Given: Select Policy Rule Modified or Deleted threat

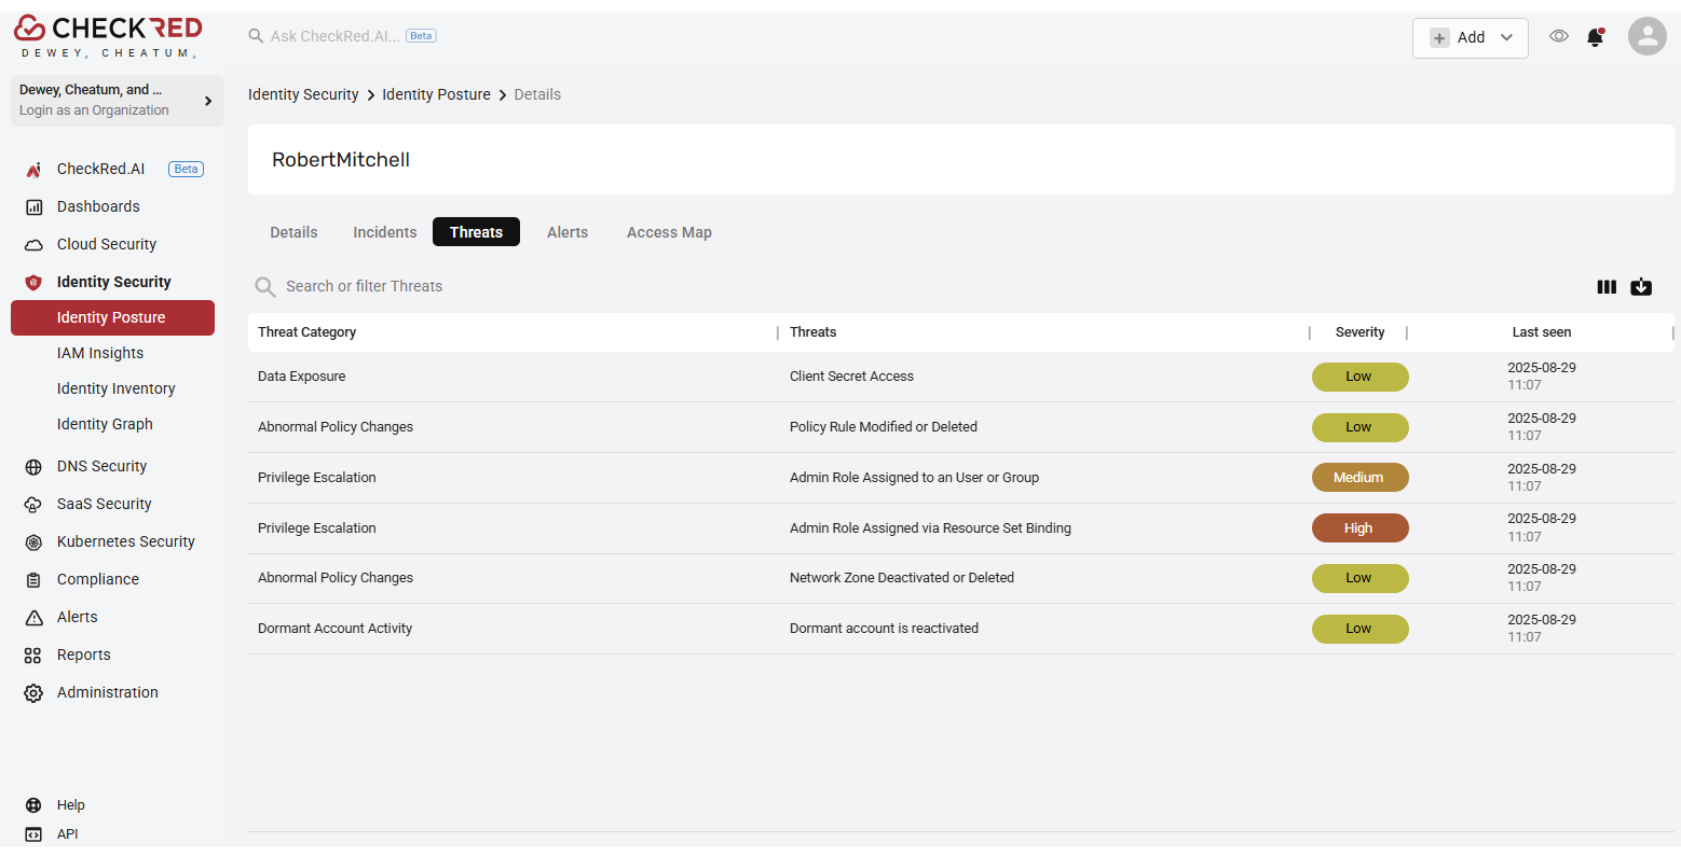Looking at the screenshot, I should tap(883, 427).
